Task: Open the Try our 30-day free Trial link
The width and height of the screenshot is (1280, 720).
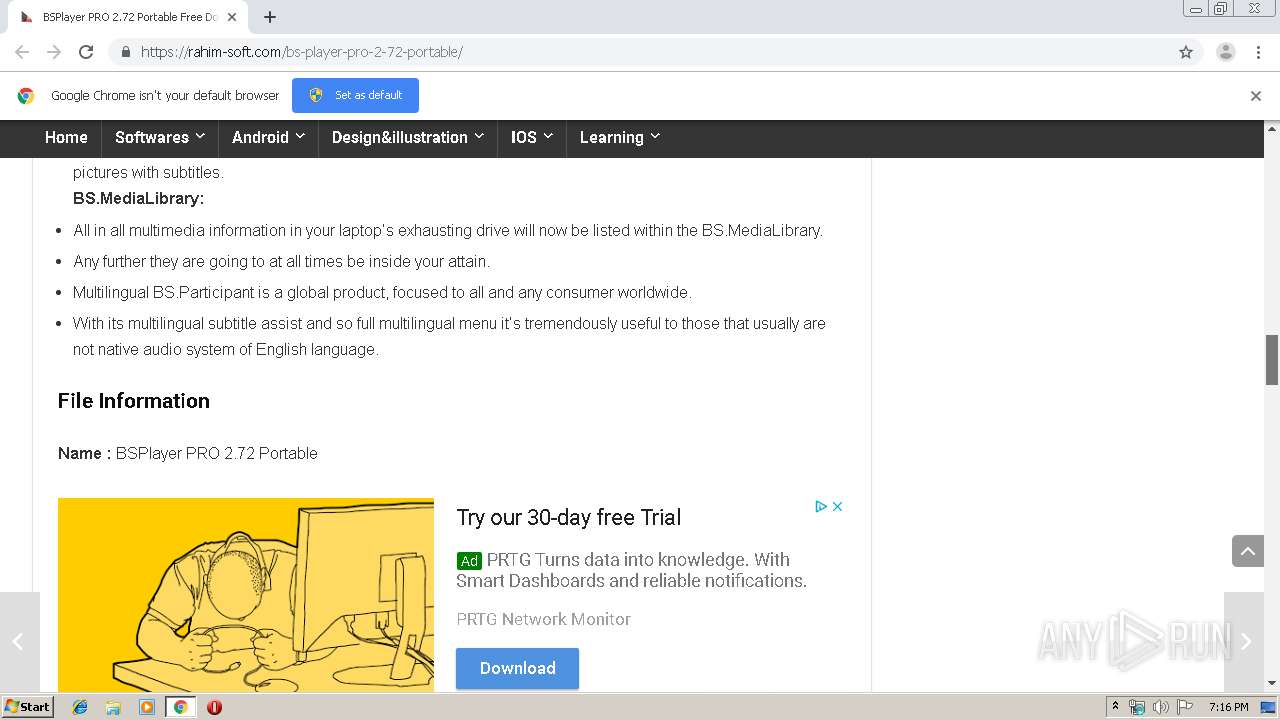Action: point(569,517)
